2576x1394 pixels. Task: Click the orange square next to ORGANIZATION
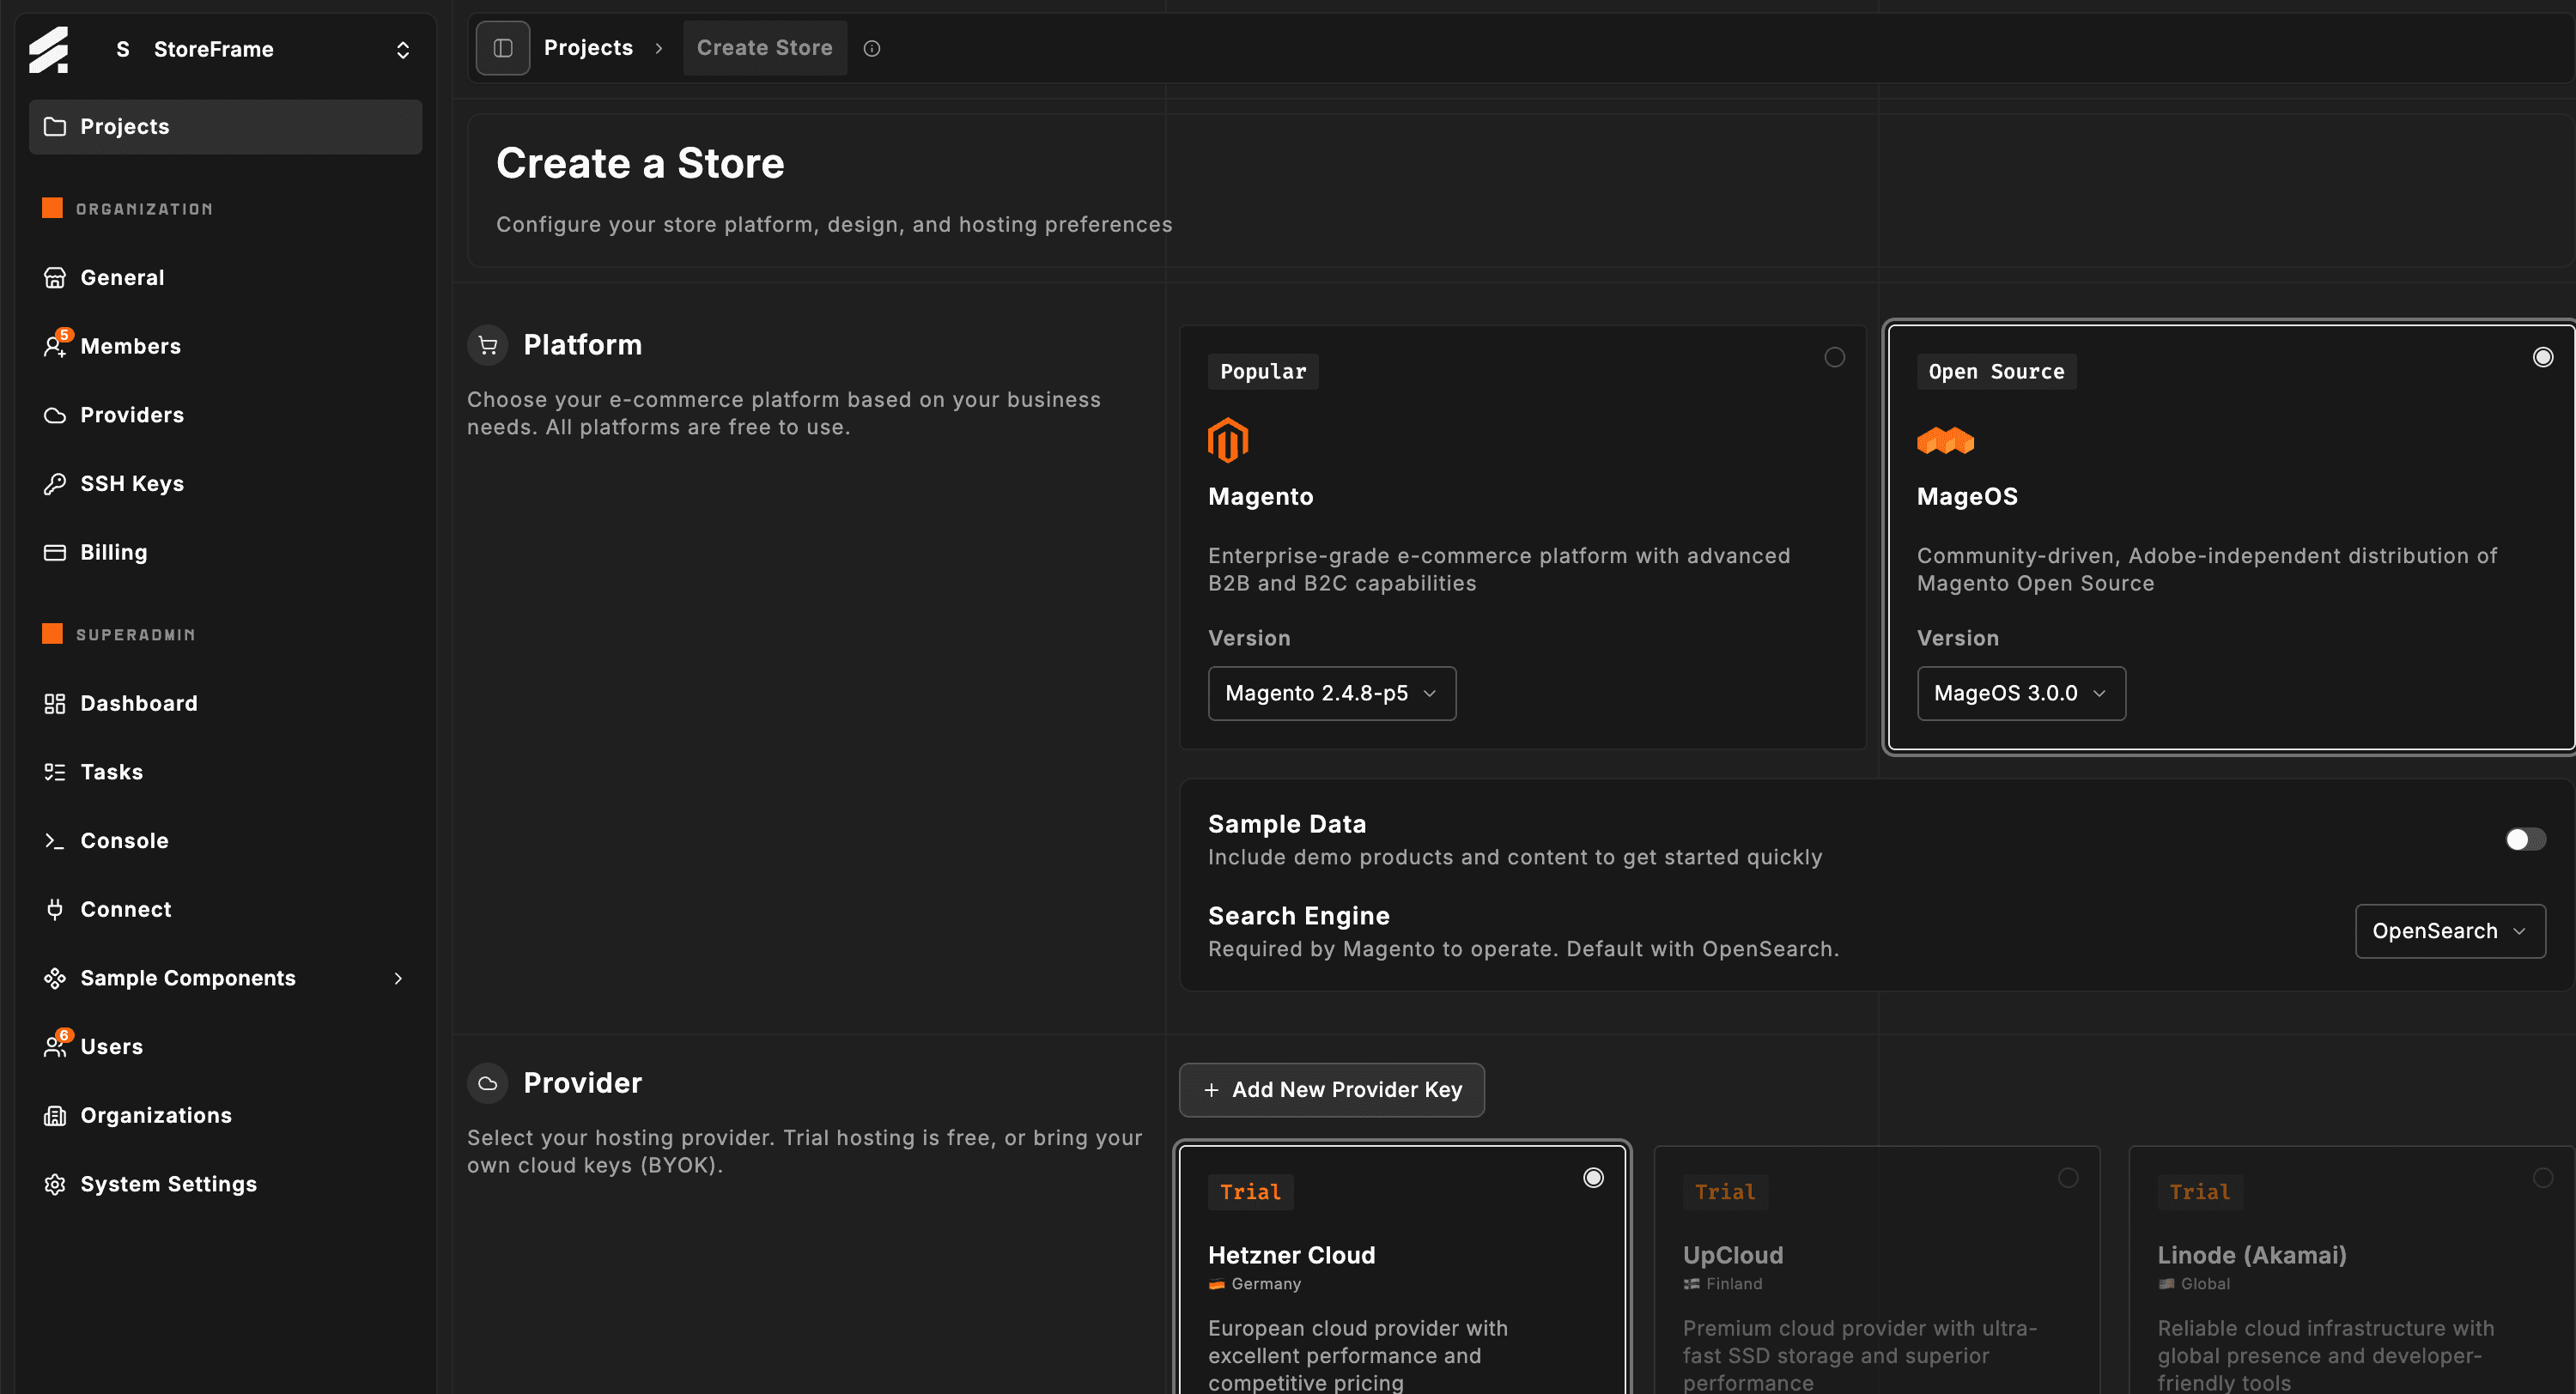(x=52, y=208)
